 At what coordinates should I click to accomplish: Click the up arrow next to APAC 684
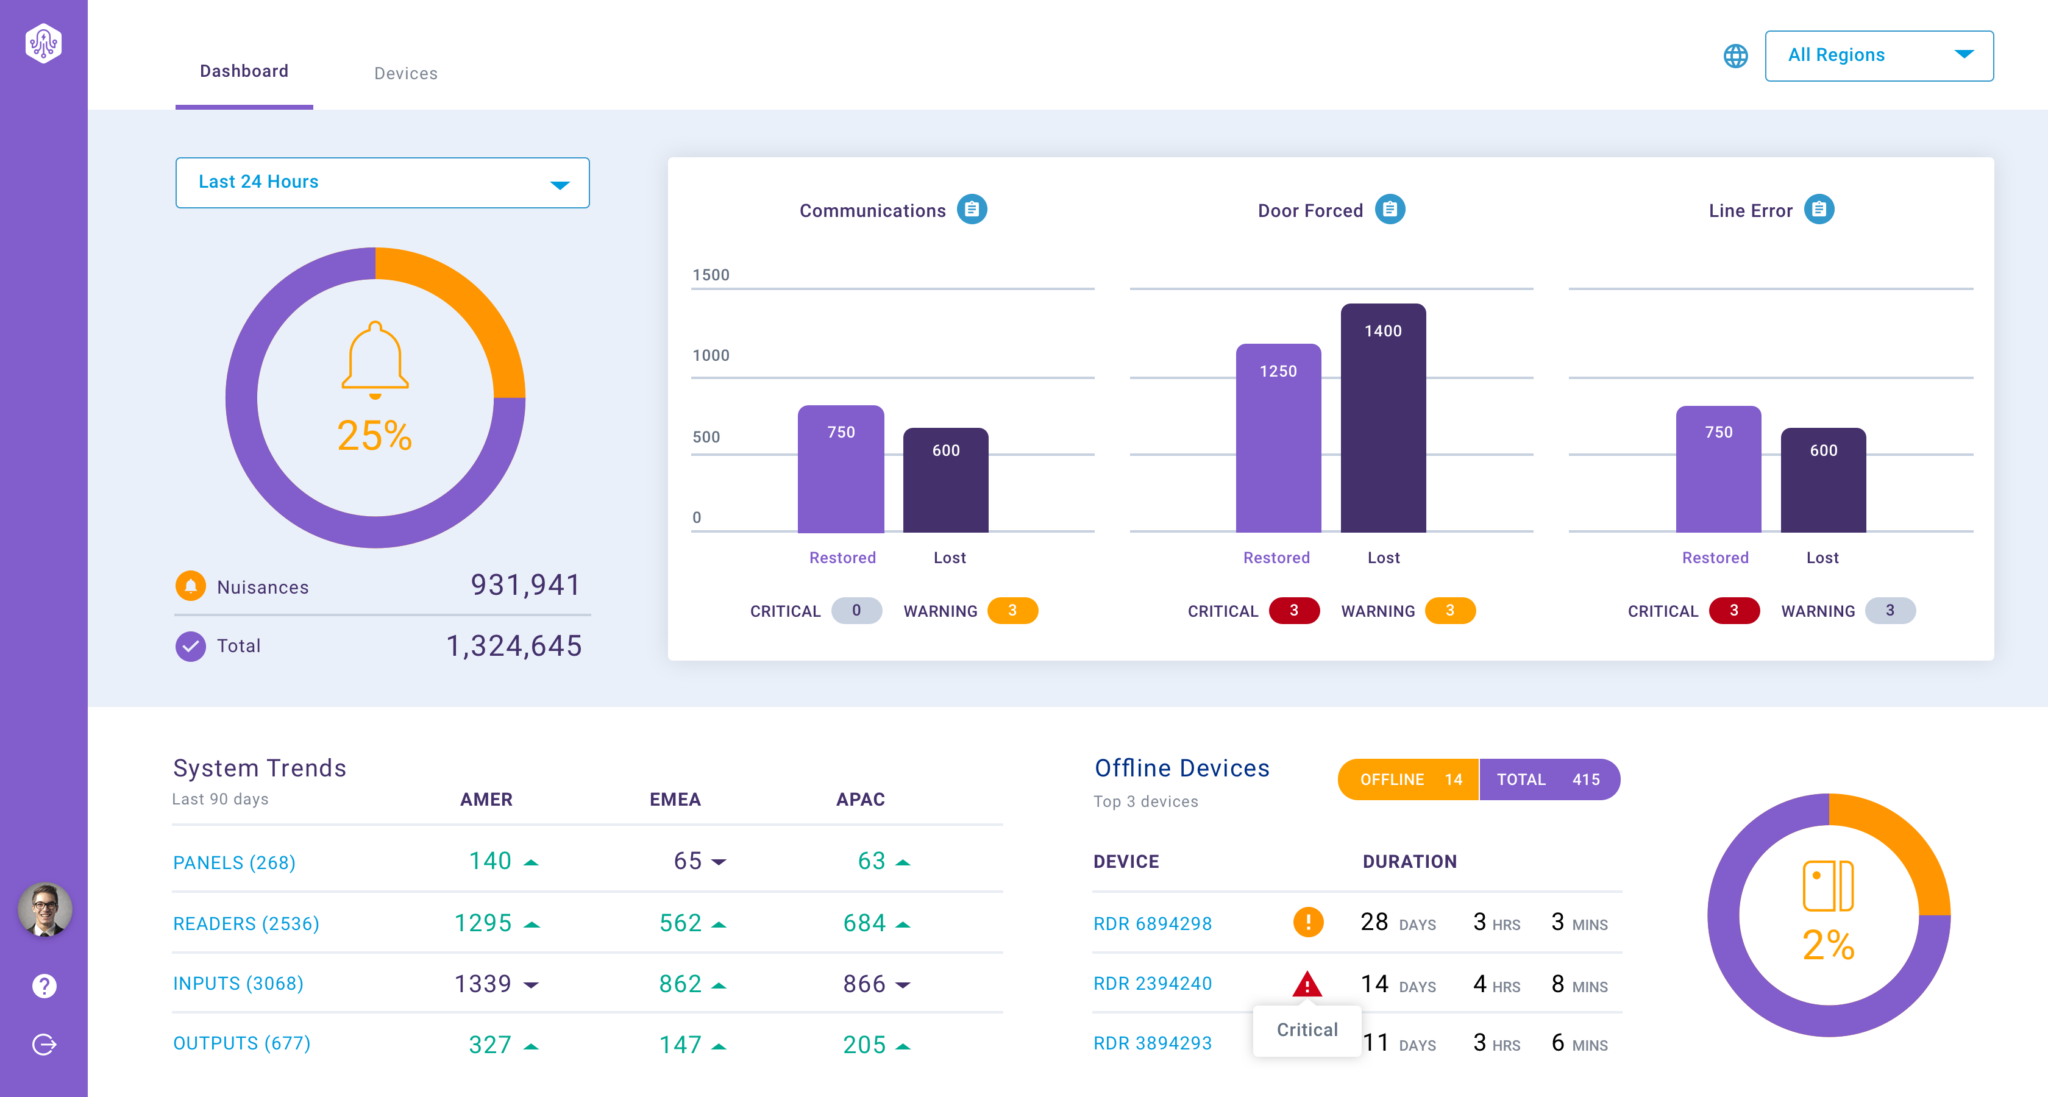903,925
